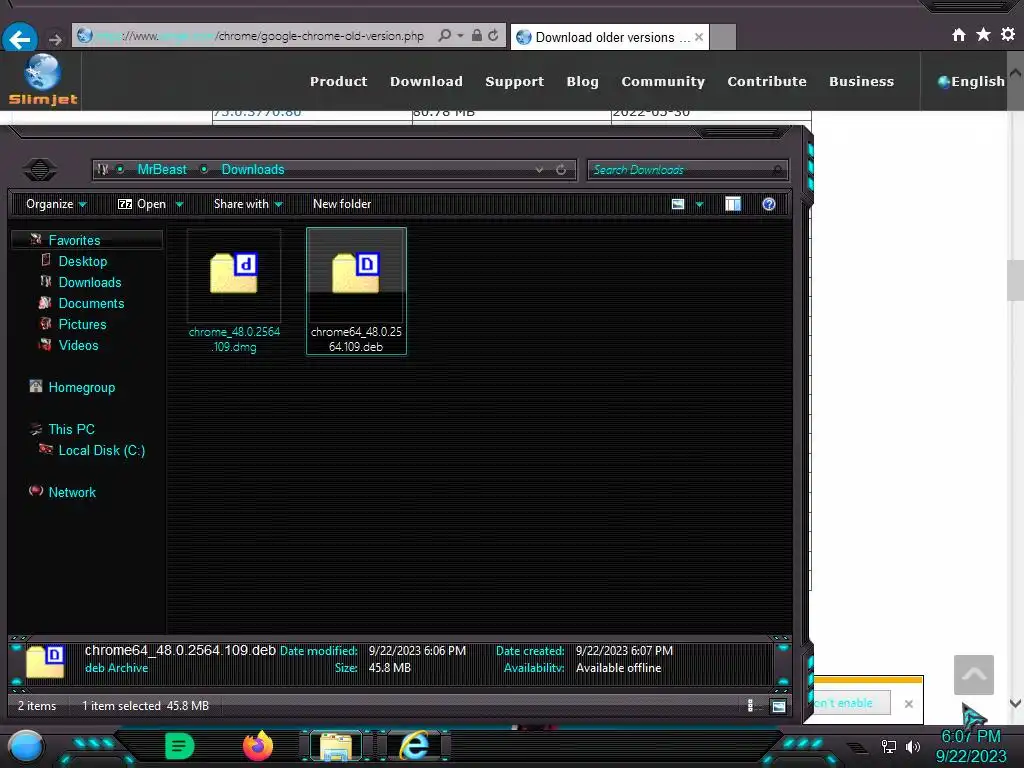Viewport: 1024px width, 768px height.
Task: Click the browser forward arrow
Action: pos(56,40)
